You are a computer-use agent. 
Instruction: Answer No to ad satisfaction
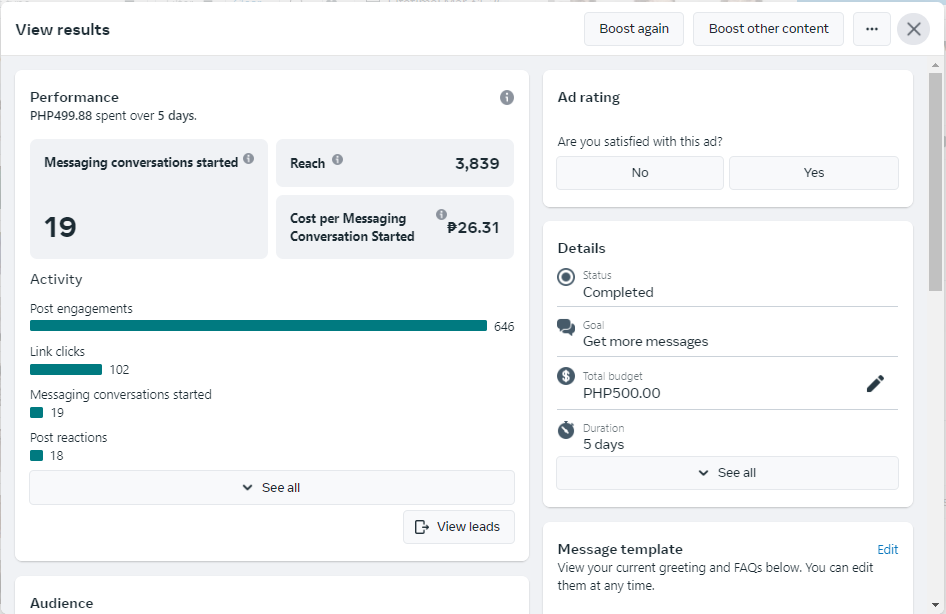pyautogui.click(x=640, y=173)
